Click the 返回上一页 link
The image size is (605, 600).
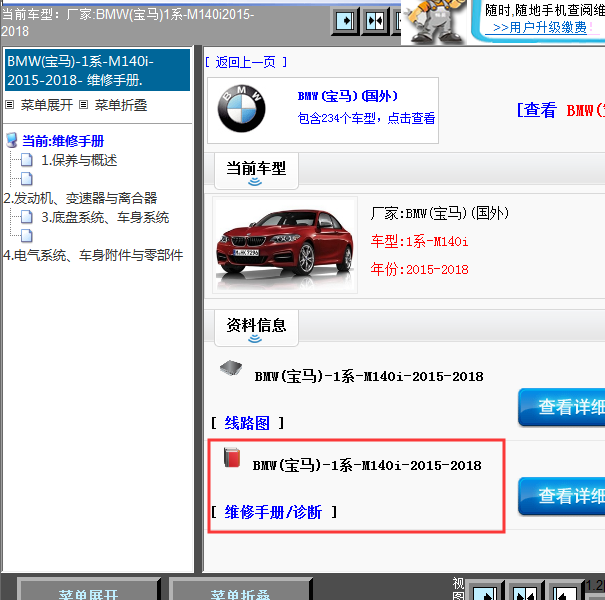coord(245,62)
